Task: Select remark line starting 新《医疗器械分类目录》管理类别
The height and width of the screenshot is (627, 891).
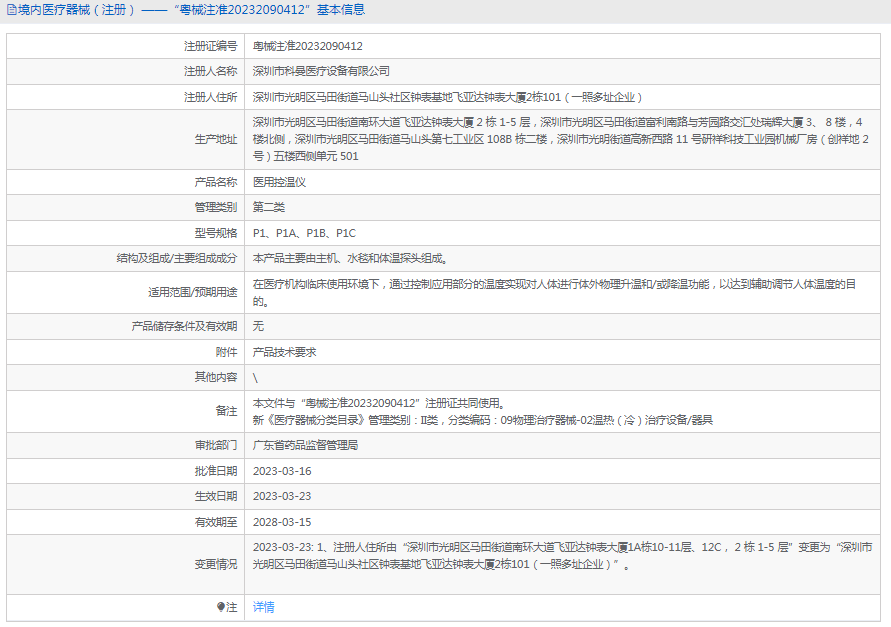Action: tap(482, 420)
